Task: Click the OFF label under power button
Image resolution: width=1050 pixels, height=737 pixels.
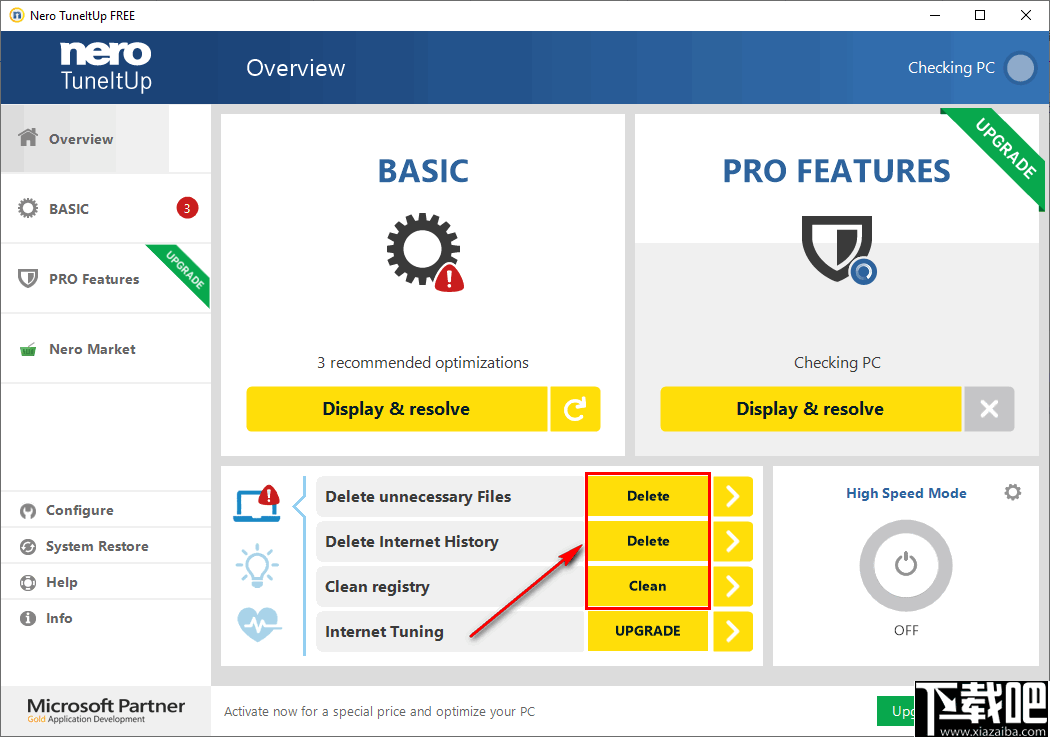Action: [906, 631]
